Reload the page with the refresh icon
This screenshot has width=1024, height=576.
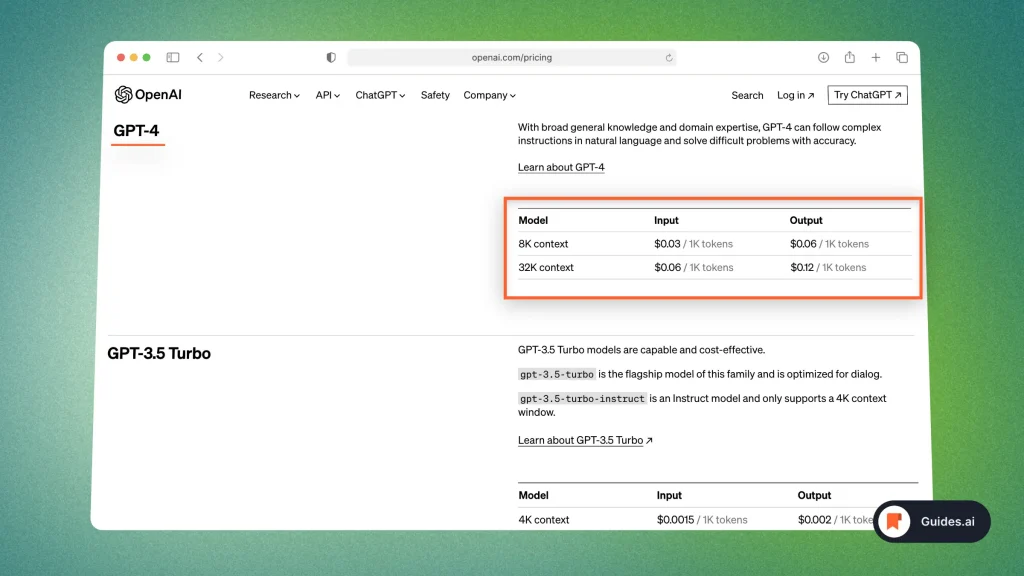(x=669, y=57)
